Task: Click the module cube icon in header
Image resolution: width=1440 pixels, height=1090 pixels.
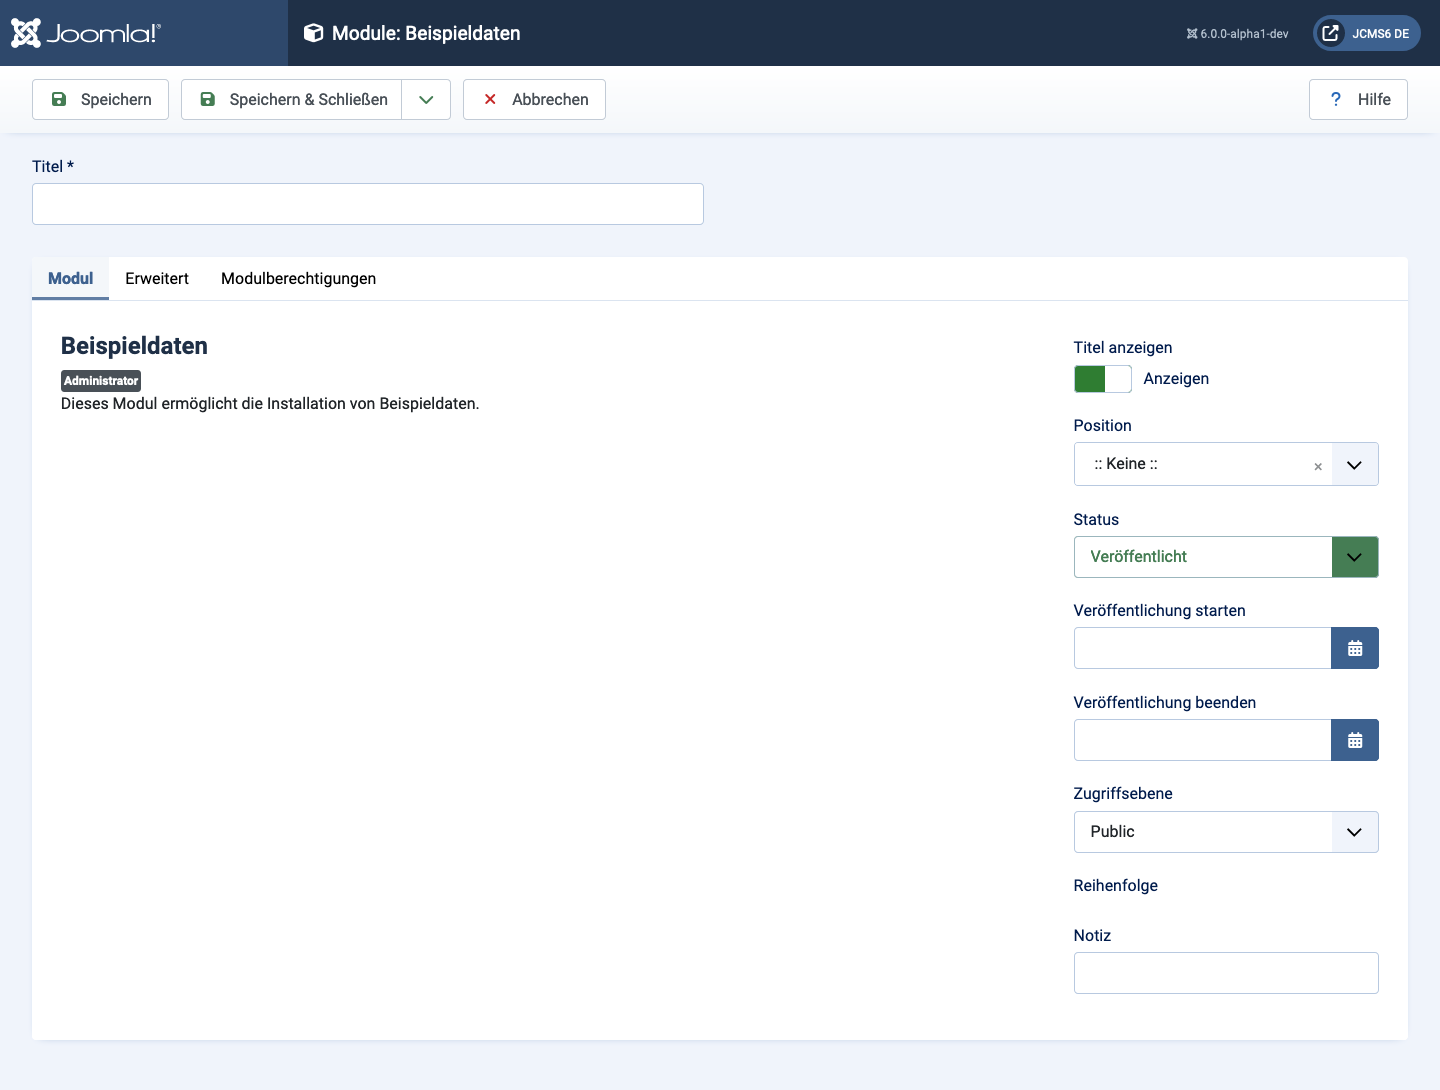Action: point(313,33)
